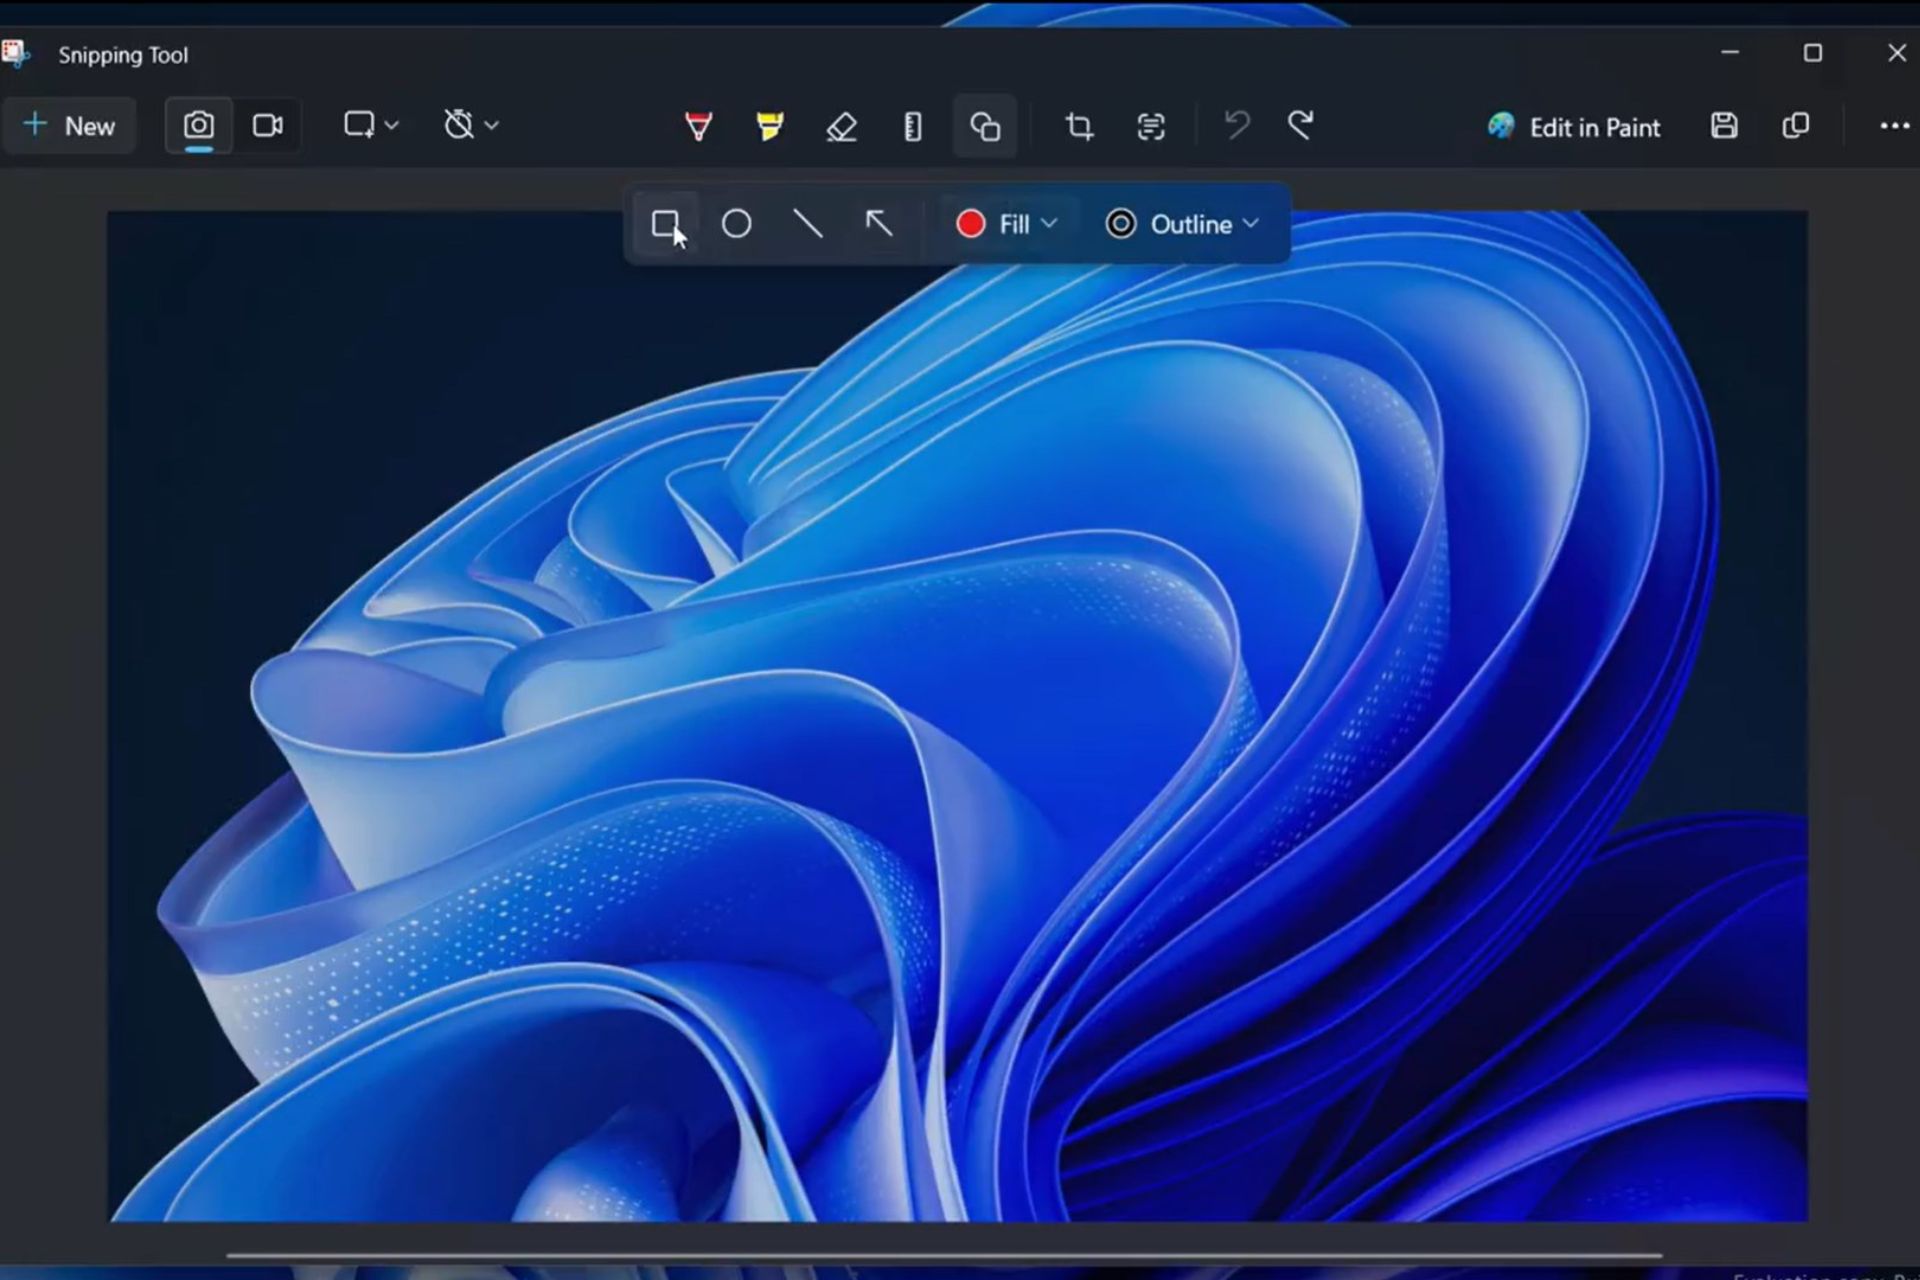This screenshot has height=1280, width=1920.
Task: Open Text actions tool
Action: coord(1151,126)
